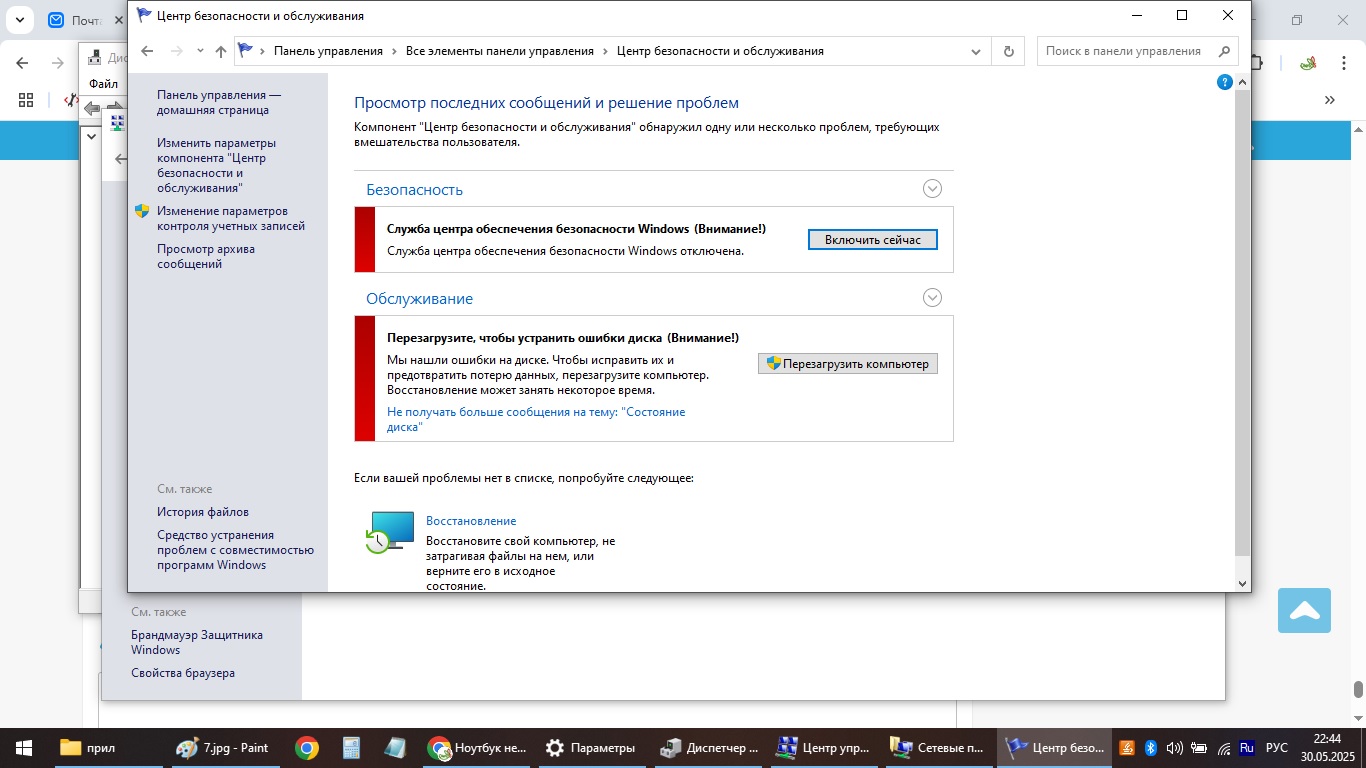
Task: Open 'Изменить параметры компонента' link
Action: (216, 165)
